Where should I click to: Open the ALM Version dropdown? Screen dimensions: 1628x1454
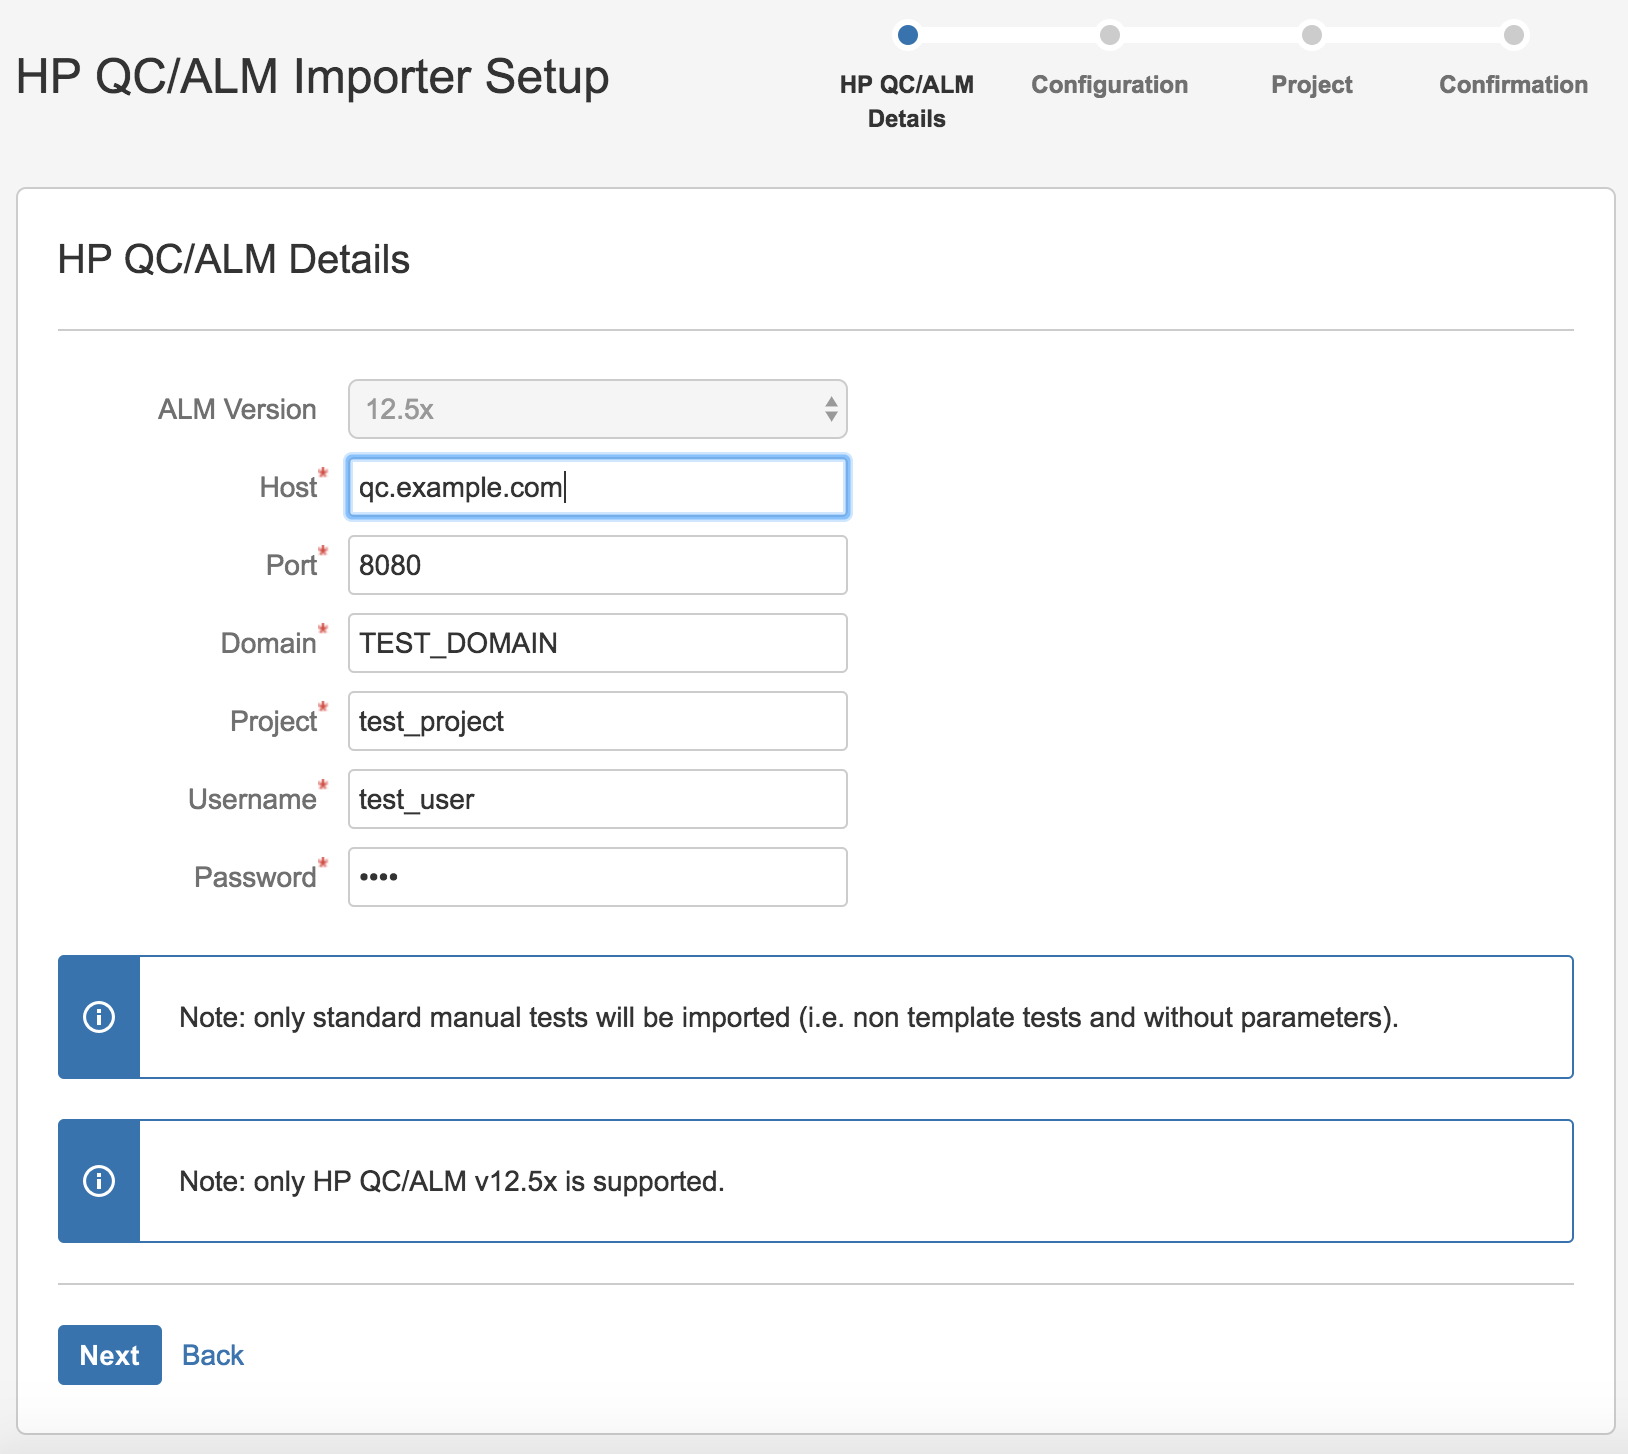pos(597,409)
